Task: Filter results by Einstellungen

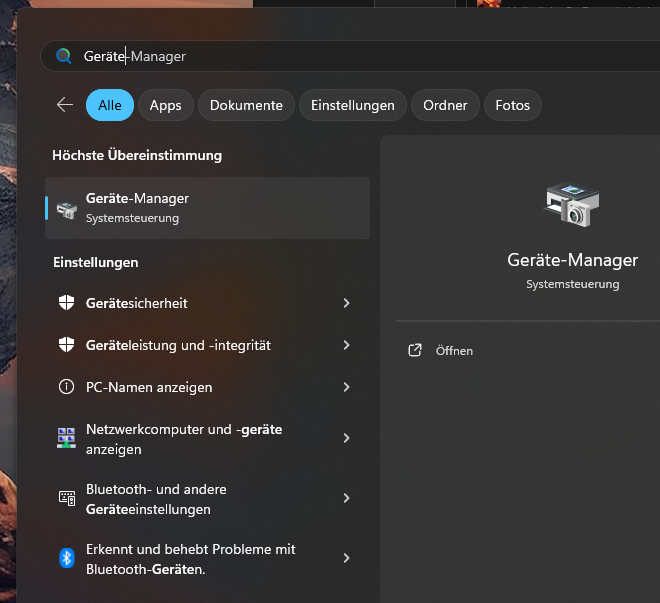Action: click(x=353, y=105)
